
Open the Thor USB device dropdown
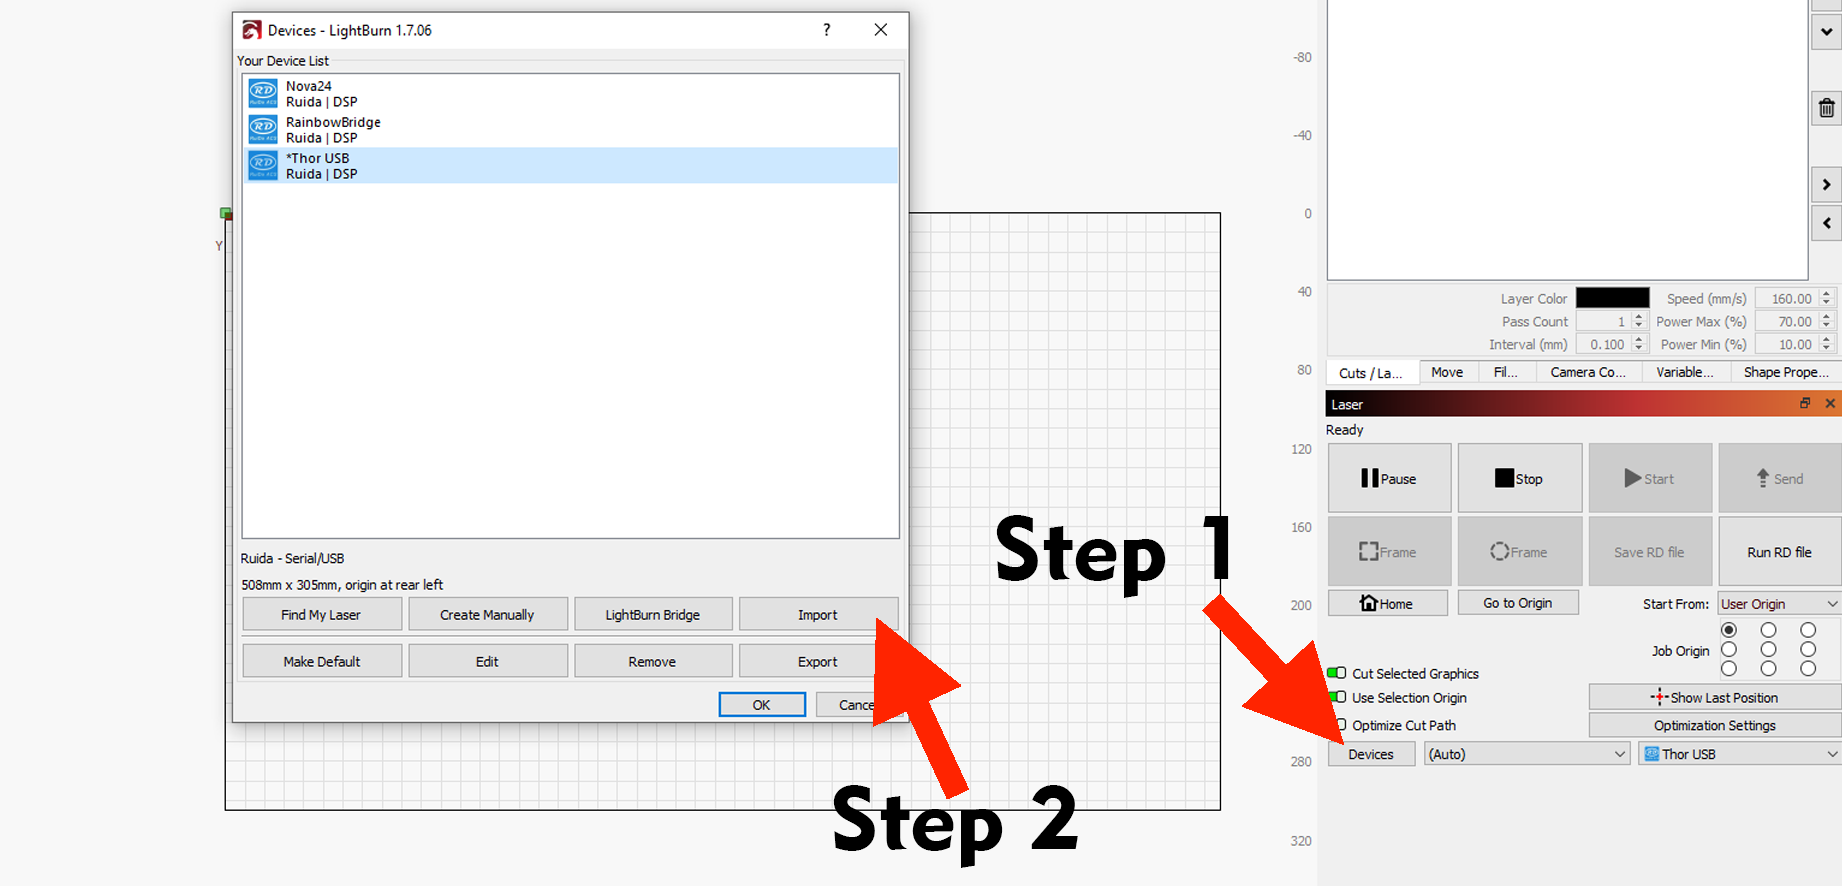click(x=1740, y=754)
